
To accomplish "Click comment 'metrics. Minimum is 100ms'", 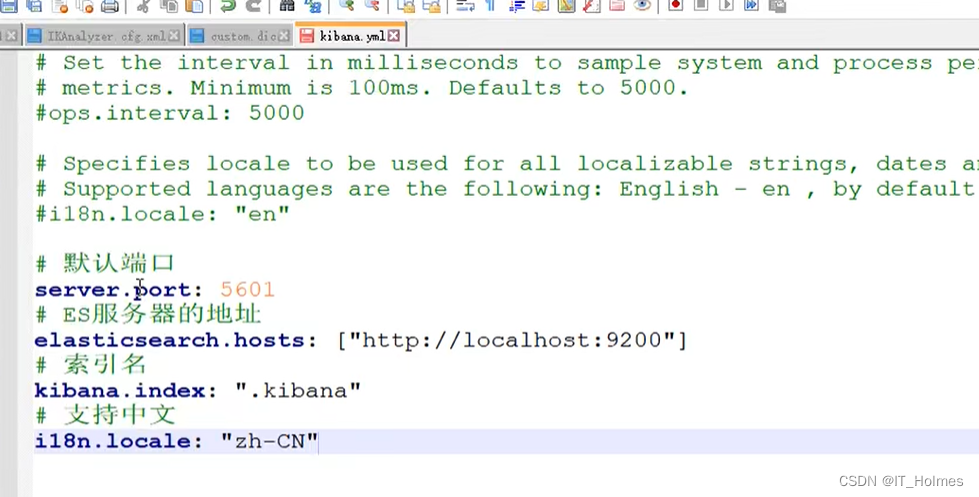I will (247, 88).
